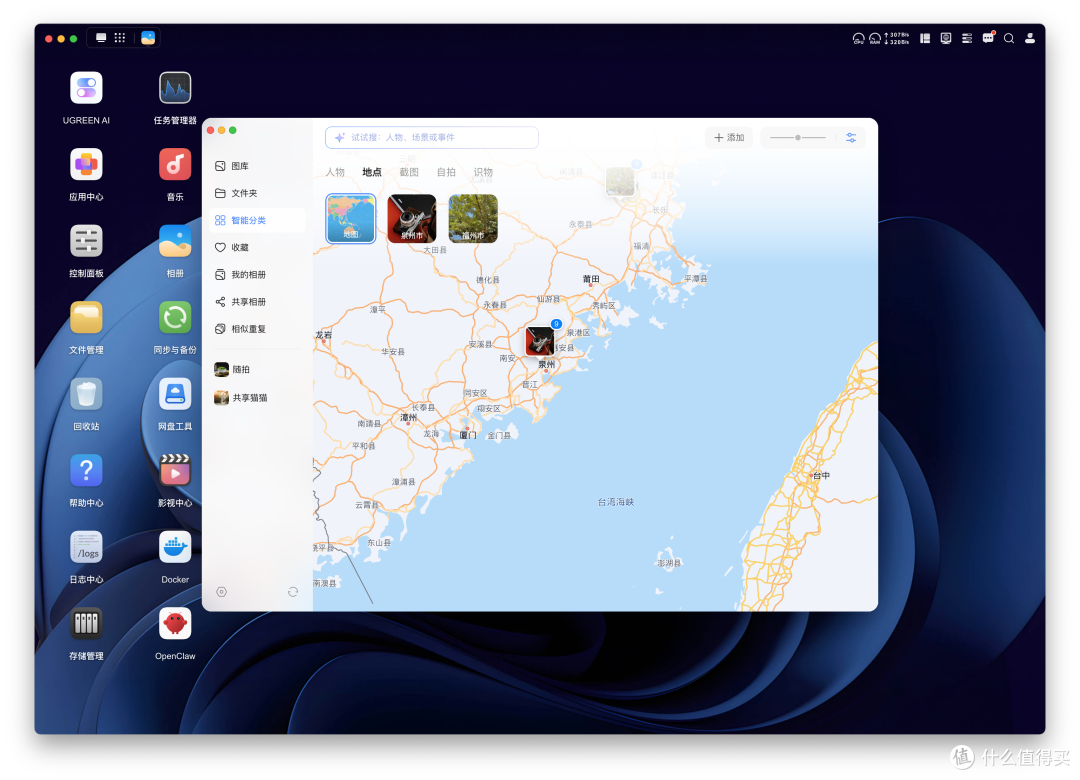Image resolution: width=1080 pixels, height=780 pixels.
Task: Open 我的相册 in the sidebar
Action: click(x=257, y=275)
